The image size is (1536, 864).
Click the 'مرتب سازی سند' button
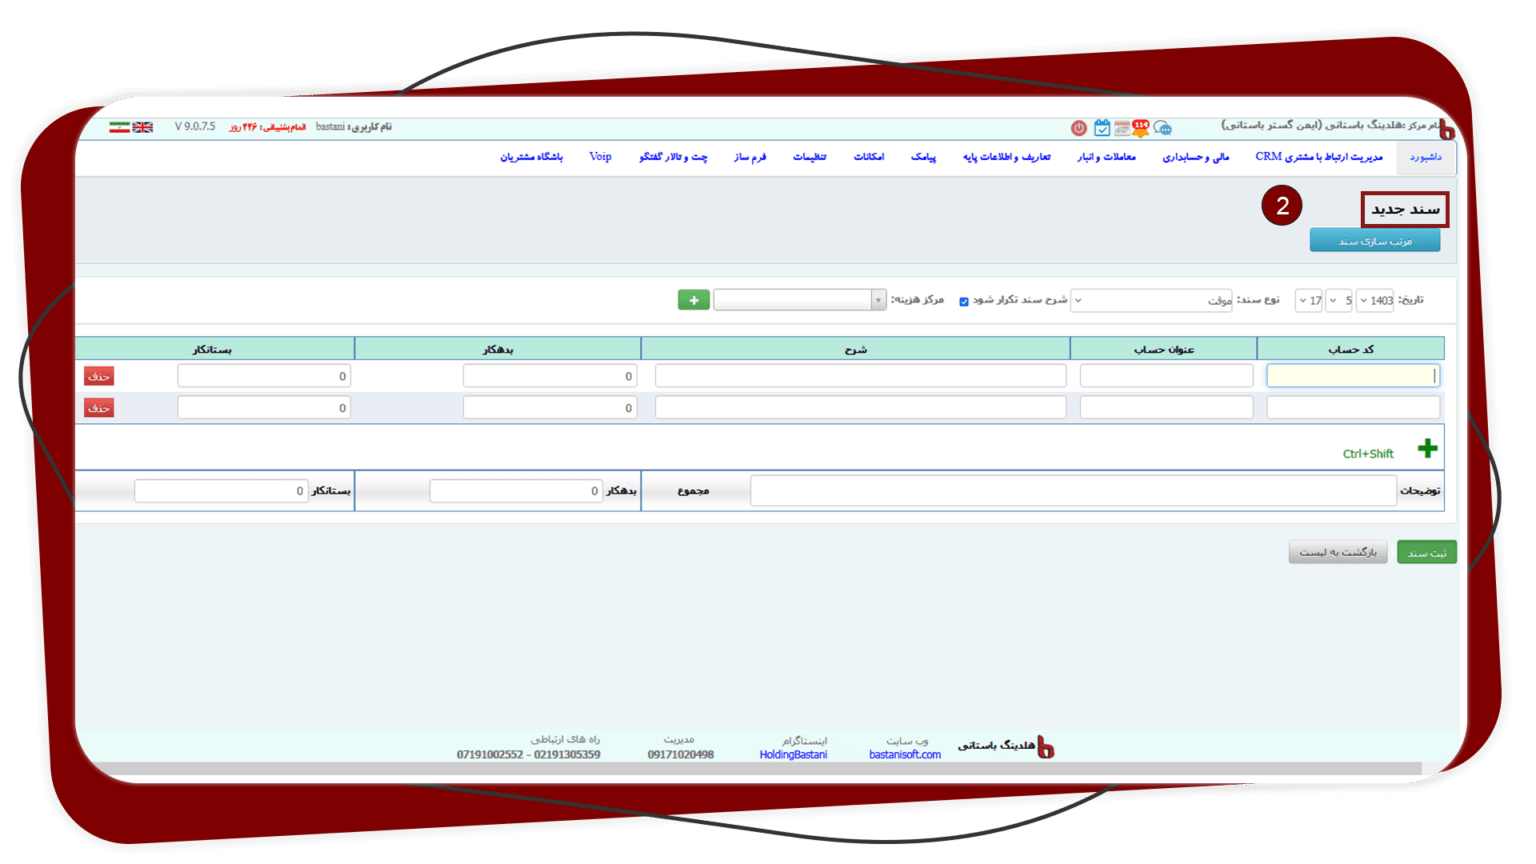tap(1375, 241)
